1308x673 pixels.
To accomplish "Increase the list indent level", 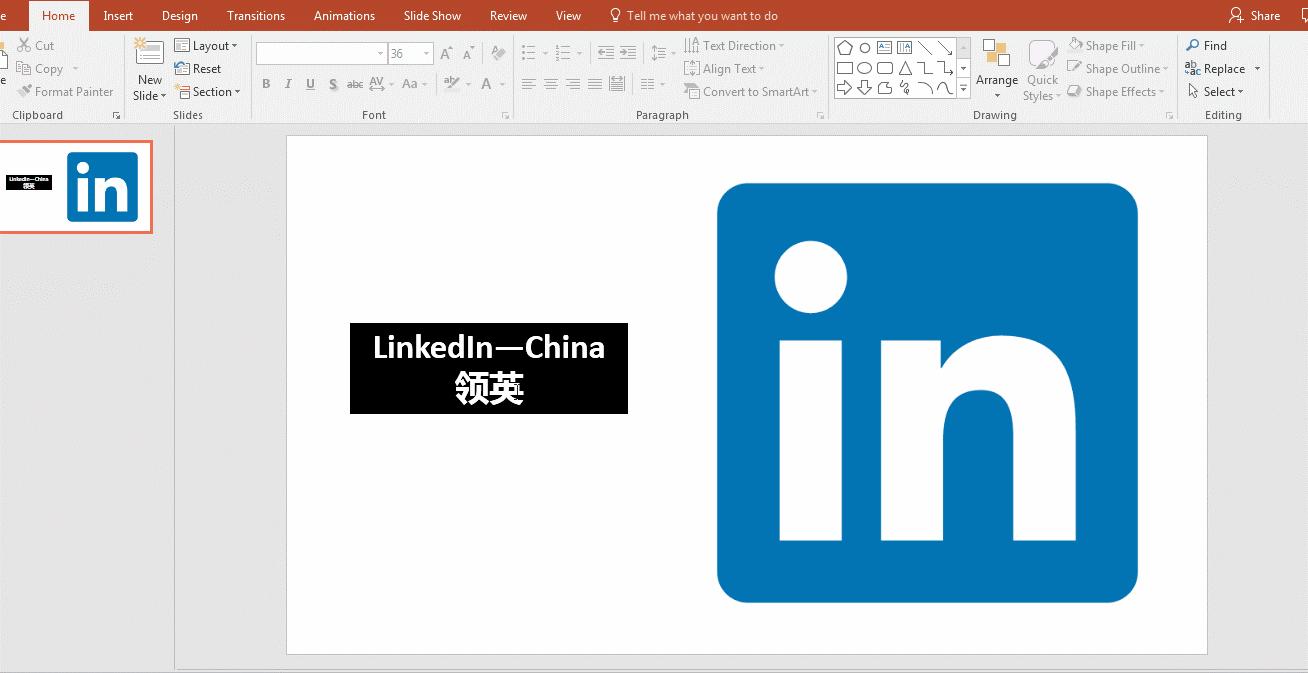I will [x=628, y=53].
